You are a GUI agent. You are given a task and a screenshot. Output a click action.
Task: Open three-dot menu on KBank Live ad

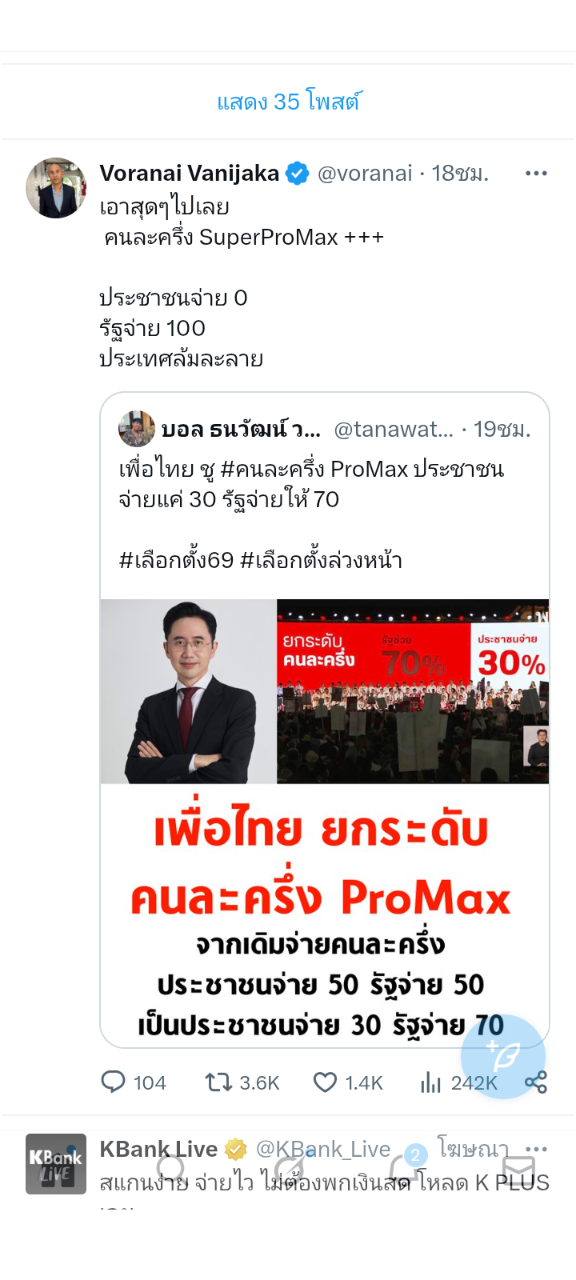536,1149
